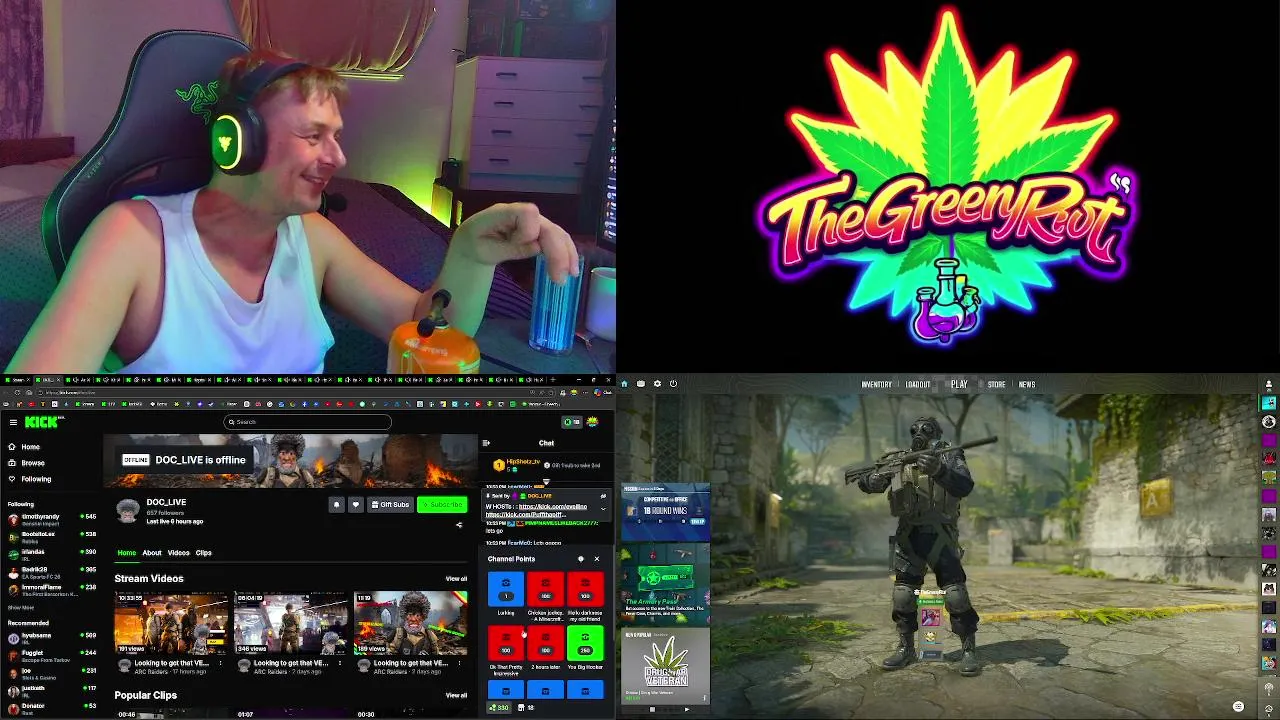Viewport: 1280px width, 720px height.
Task: Redeem the 2 hours later reward
Action: click(x=545, y=643)
